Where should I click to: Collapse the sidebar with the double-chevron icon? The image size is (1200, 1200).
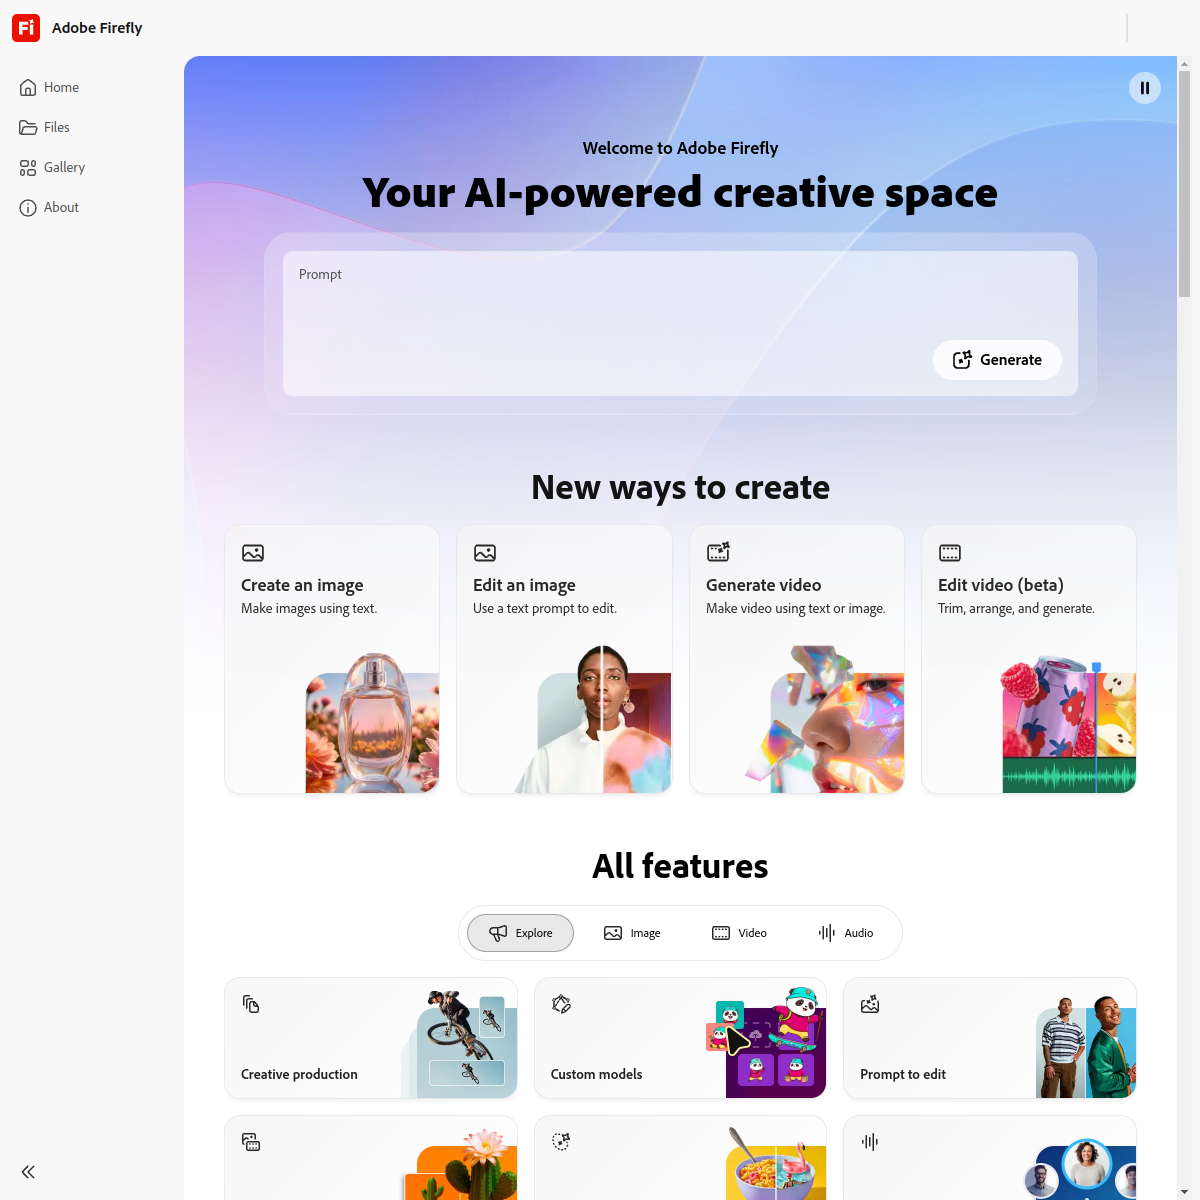pos(28,1172)
